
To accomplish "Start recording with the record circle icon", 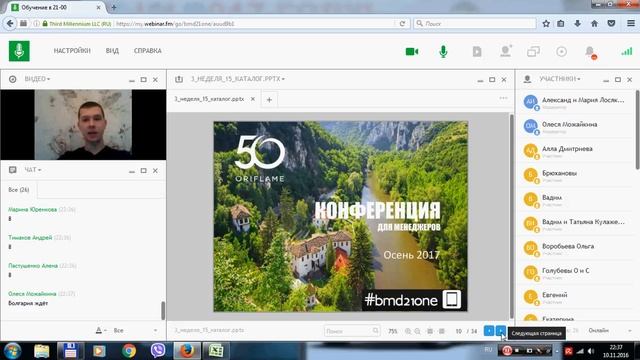I will 562,51.
